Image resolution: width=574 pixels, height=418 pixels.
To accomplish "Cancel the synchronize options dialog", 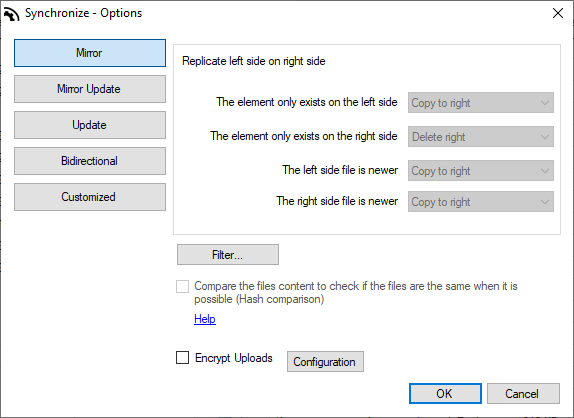I will coord(523,393).
